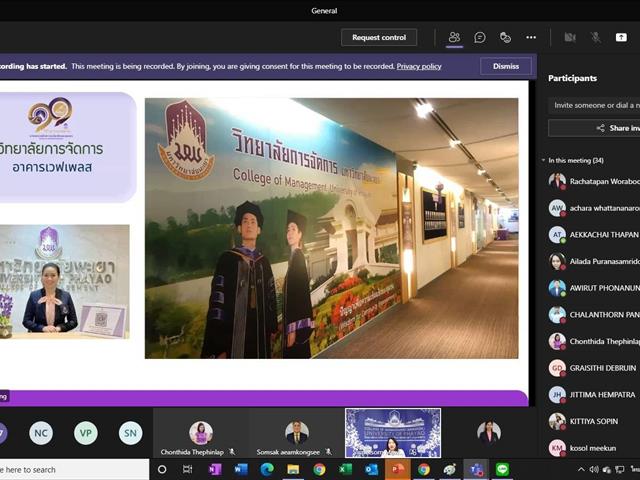Screen dimensions: 640x480
Task: Open Cortana circle icon on taskbar
Action: tap(162, 470)
